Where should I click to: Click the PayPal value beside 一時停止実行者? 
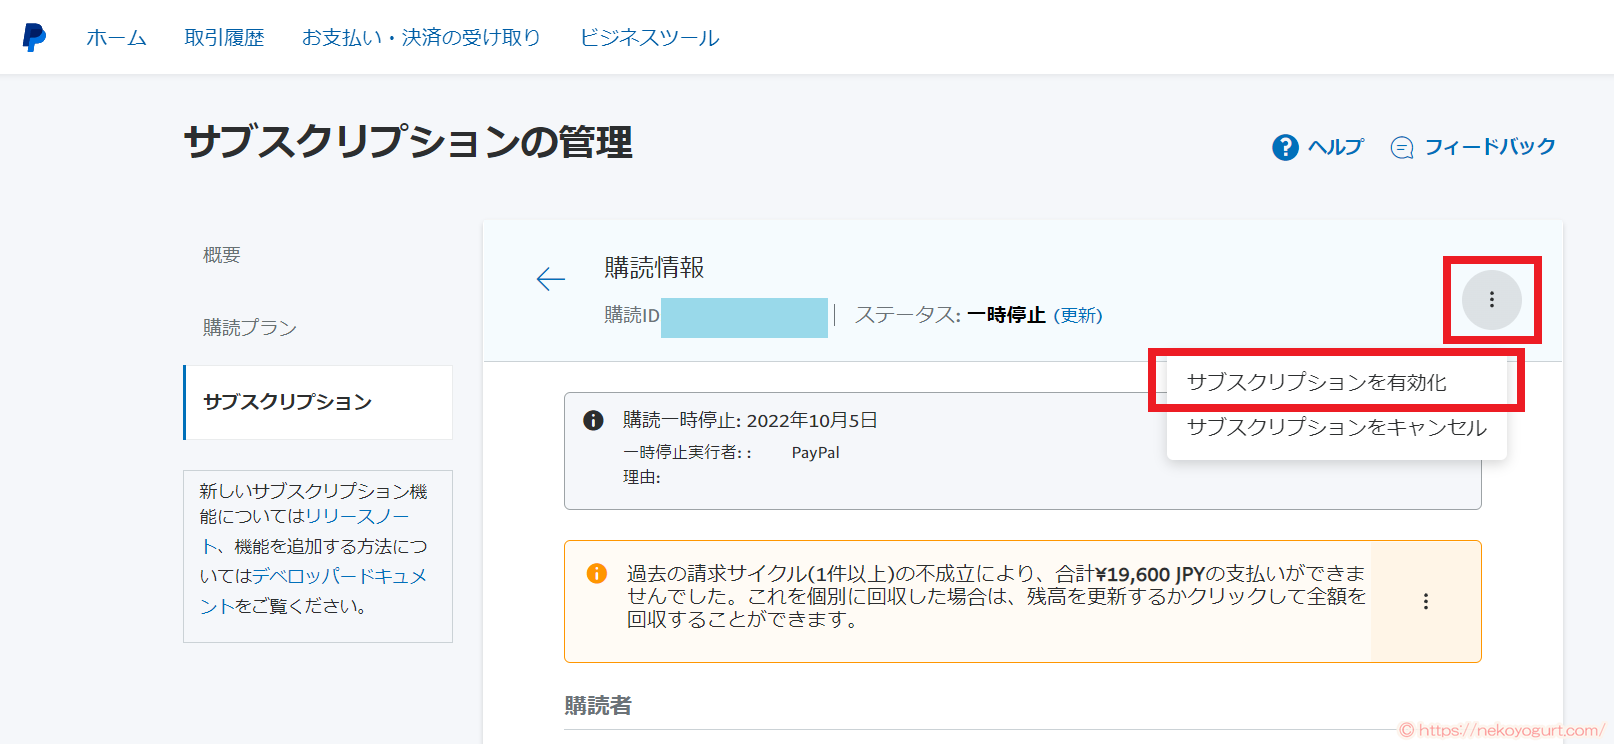816,453
